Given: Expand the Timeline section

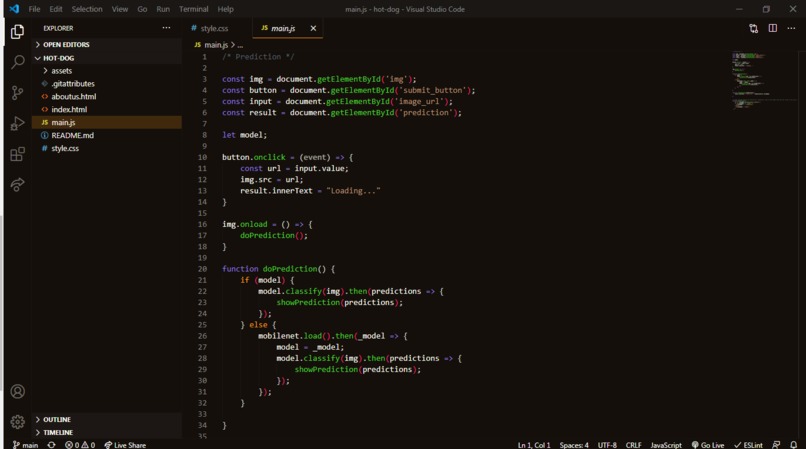Looking at the screenshot, I should pyautogui.click(x=106, y=433).
